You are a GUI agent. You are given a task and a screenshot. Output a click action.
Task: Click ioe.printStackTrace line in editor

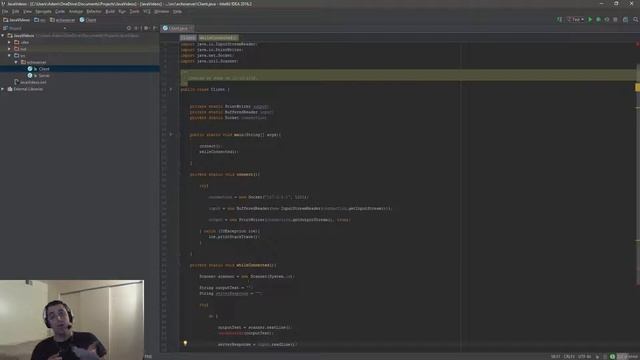click(x=234, y=237)
